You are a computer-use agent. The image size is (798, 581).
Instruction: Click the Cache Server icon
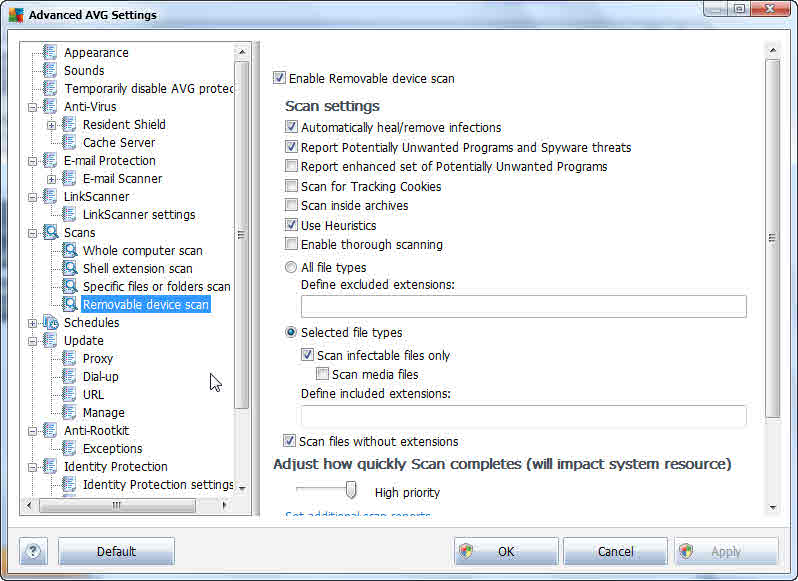tap(69, 142)
